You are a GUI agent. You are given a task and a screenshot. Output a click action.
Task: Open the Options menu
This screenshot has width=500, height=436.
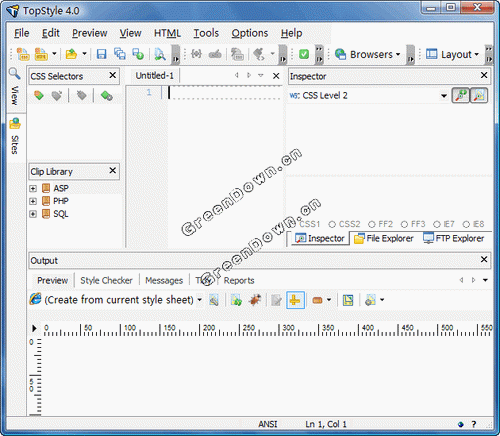pos(250,33)
